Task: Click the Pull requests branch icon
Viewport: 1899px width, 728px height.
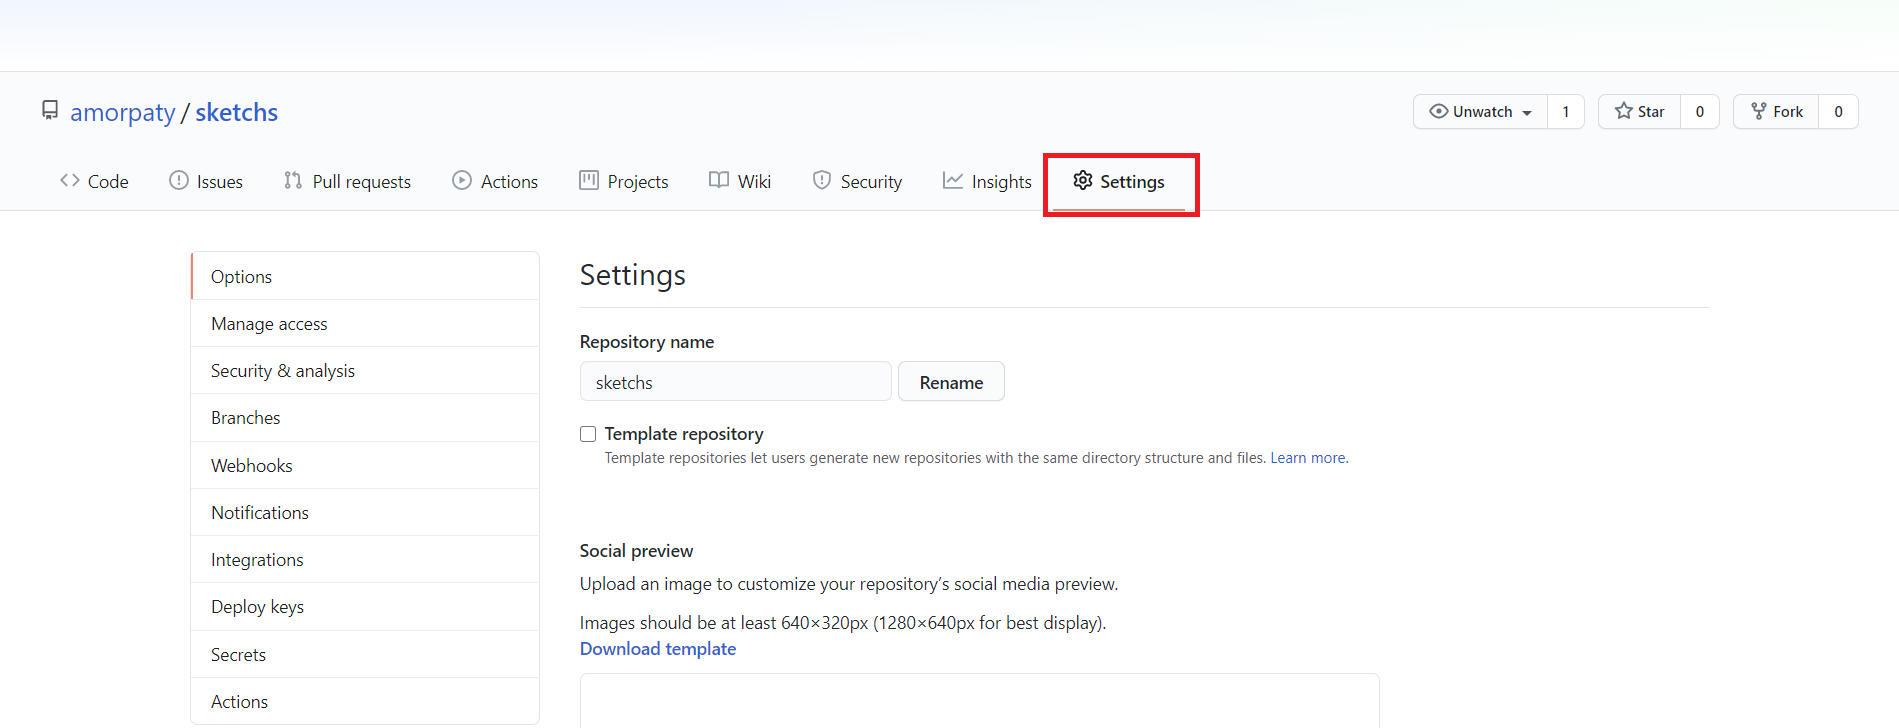Action: [x=293, y=180]
